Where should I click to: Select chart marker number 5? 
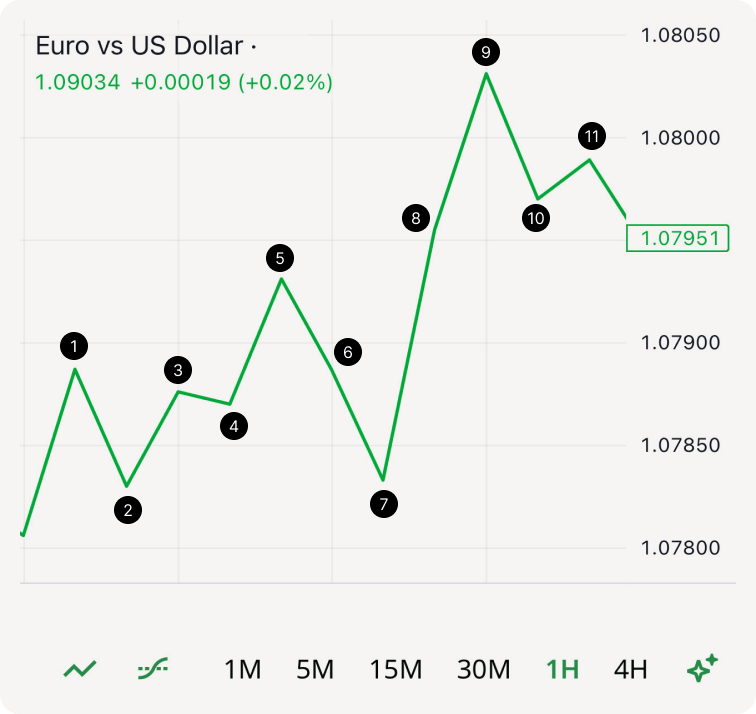(280, 258)
